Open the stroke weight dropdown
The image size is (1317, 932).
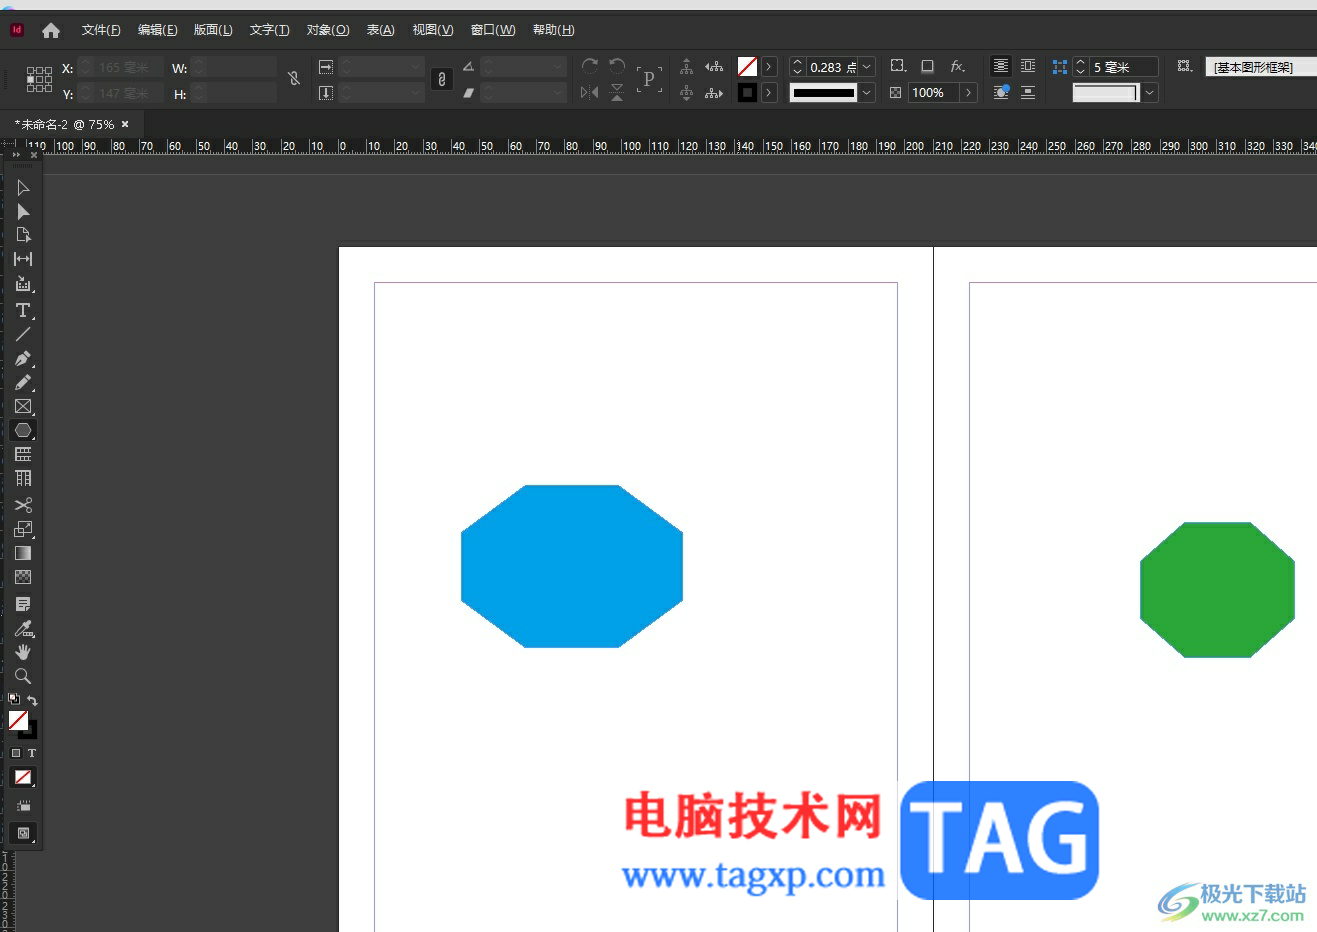[x=867, y=67]
